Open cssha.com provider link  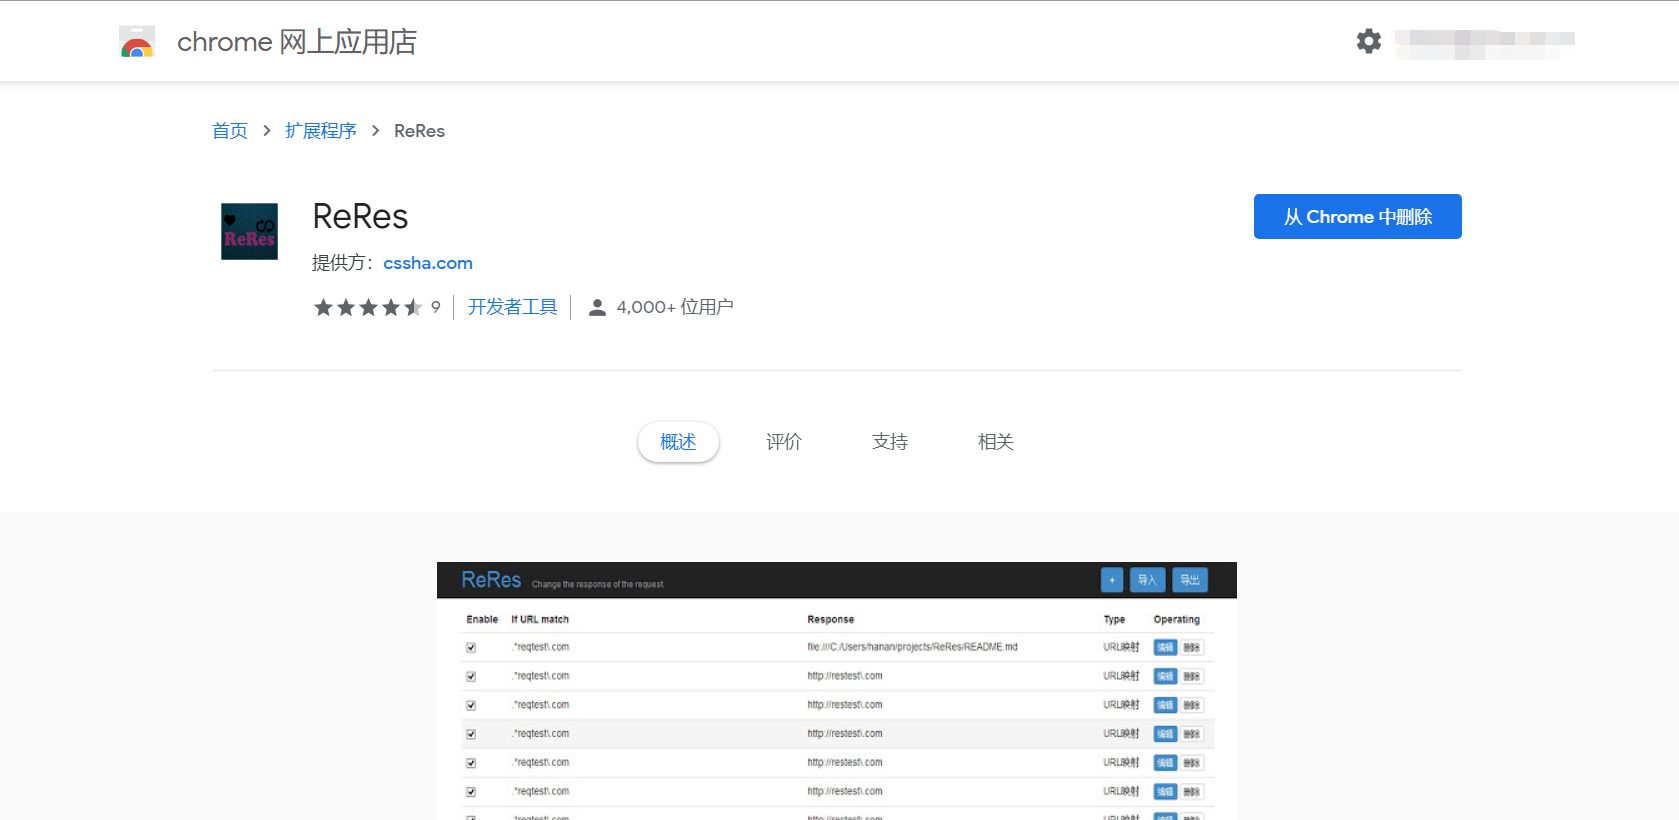428,263
